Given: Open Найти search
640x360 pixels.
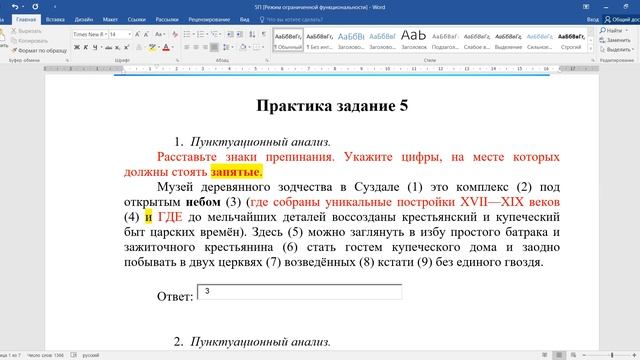Looking at the screenshot, I should [x=614, y=31].
